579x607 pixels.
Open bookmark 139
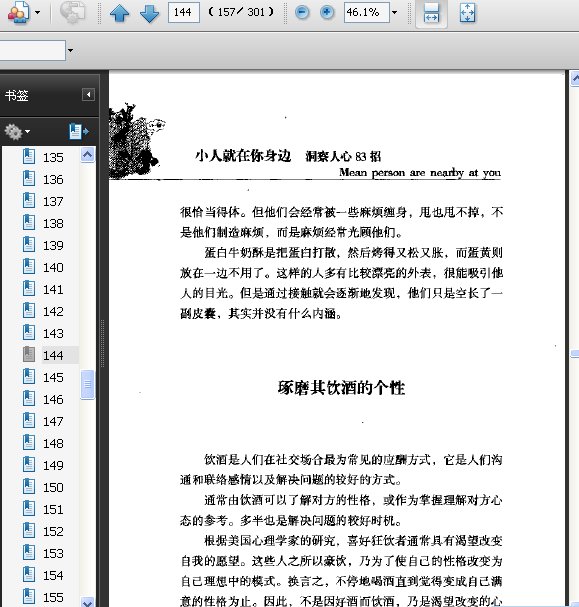[x=53, y=245]
